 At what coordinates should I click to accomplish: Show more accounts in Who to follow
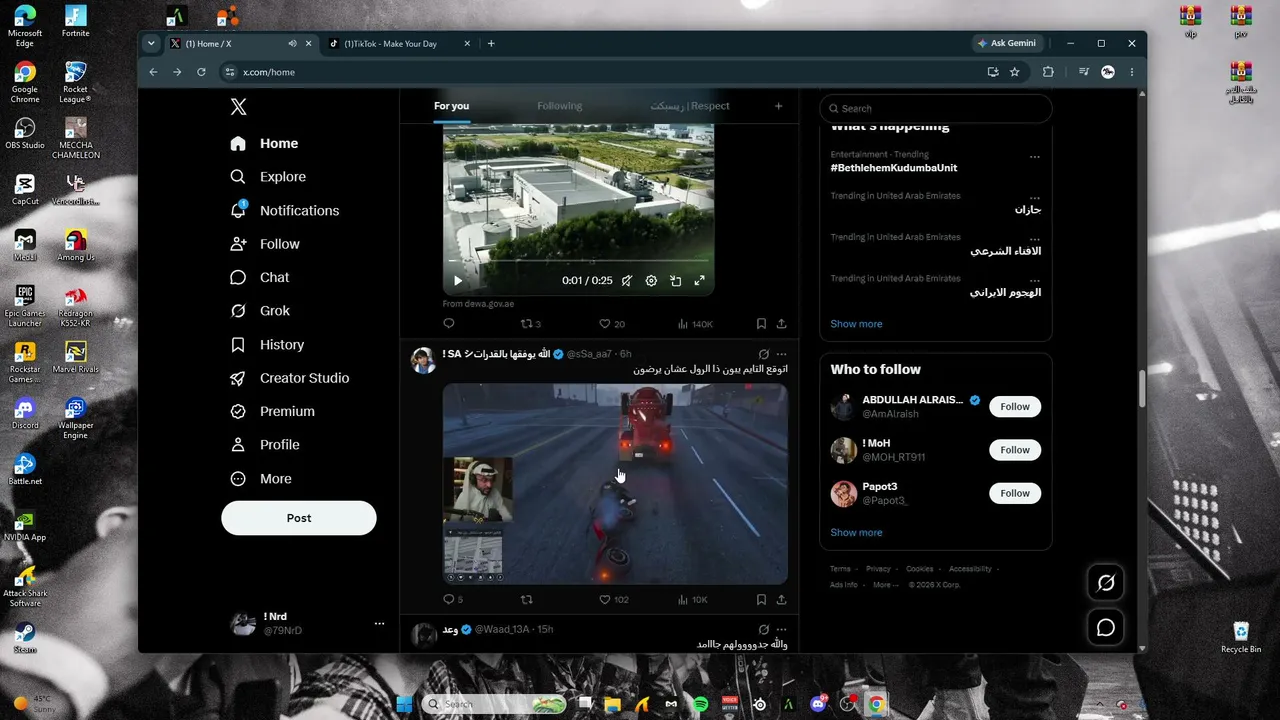(856, 533)
